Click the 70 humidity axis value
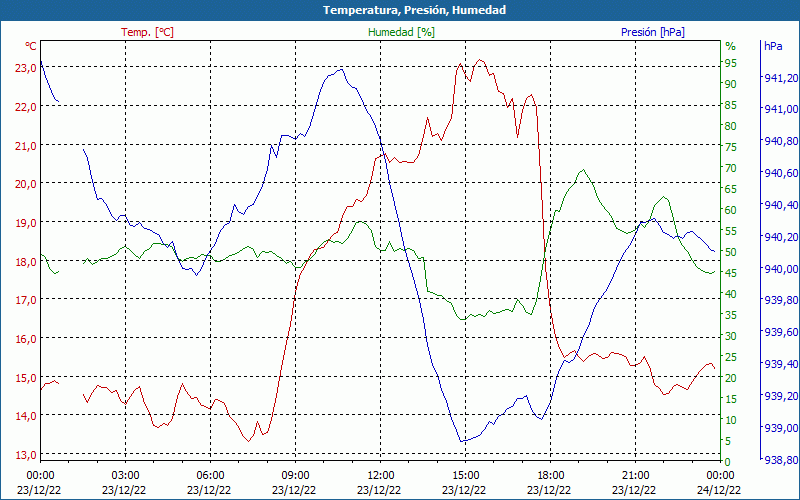800x500 pixels. (731, 168)
